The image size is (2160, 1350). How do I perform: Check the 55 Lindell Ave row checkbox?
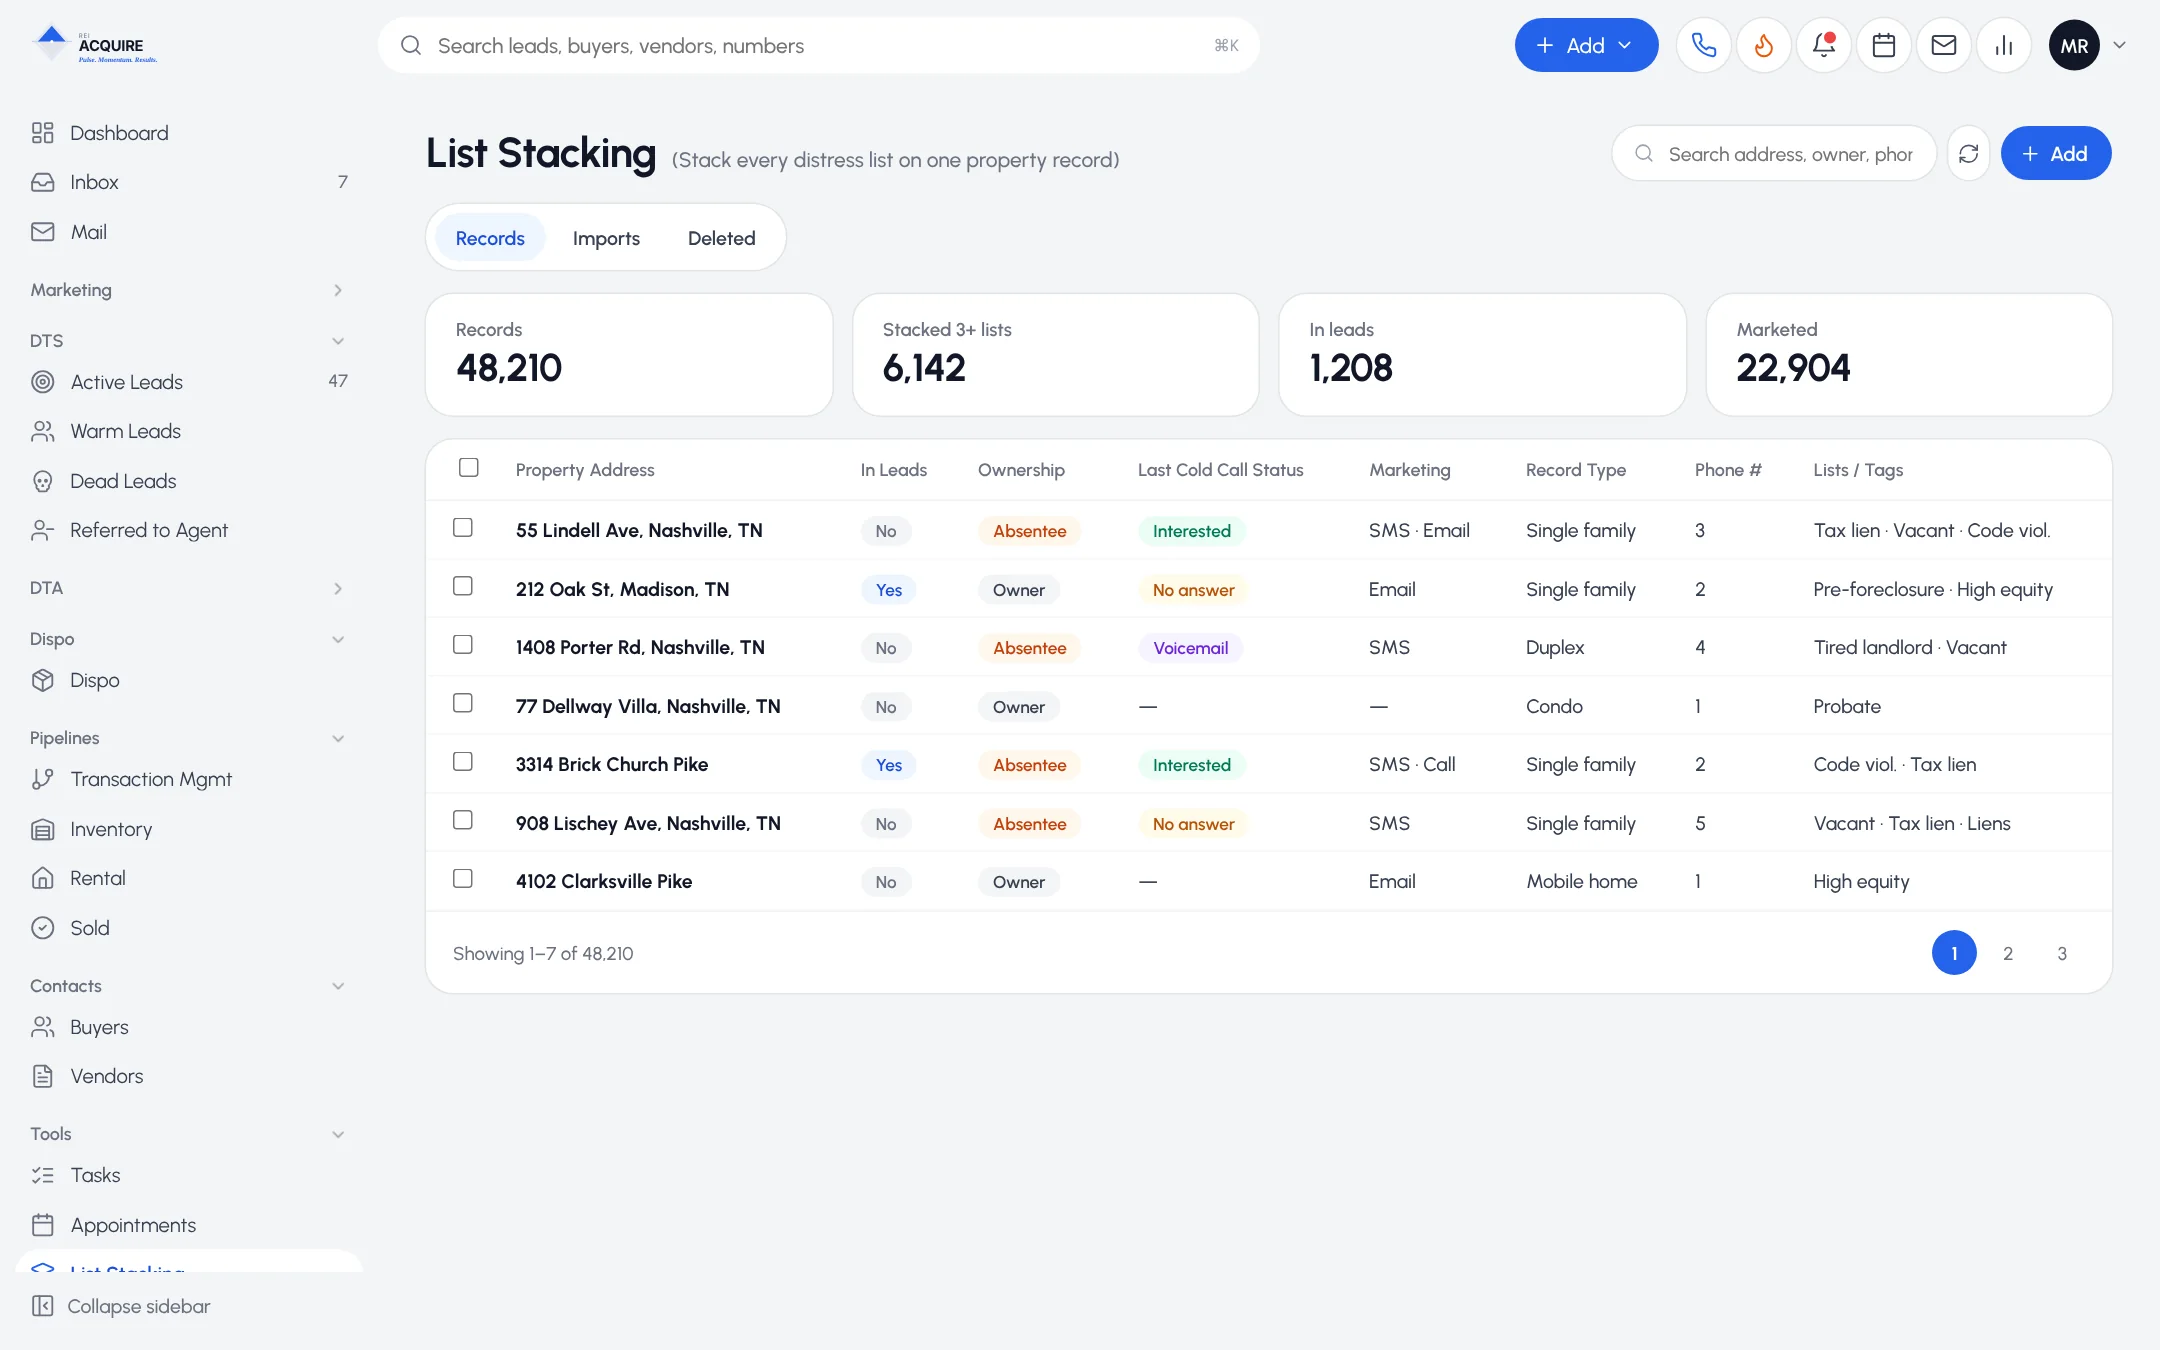tap(462, 527)
